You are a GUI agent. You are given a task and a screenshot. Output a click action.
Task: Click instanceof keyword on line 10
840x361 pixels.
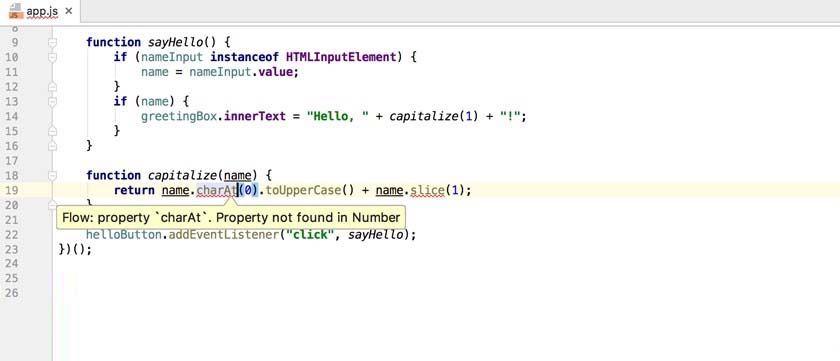244,57
